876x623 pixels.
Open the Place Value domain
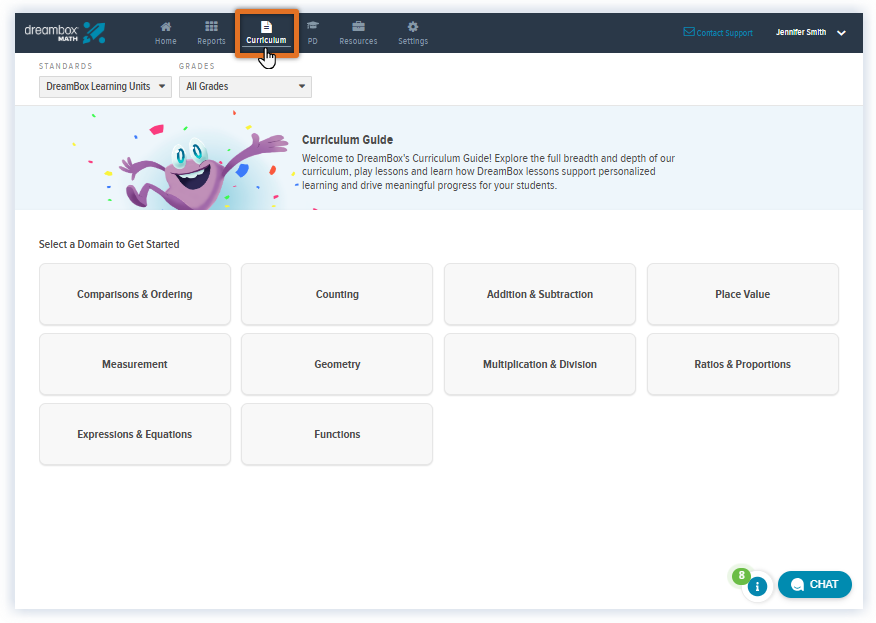742,294
